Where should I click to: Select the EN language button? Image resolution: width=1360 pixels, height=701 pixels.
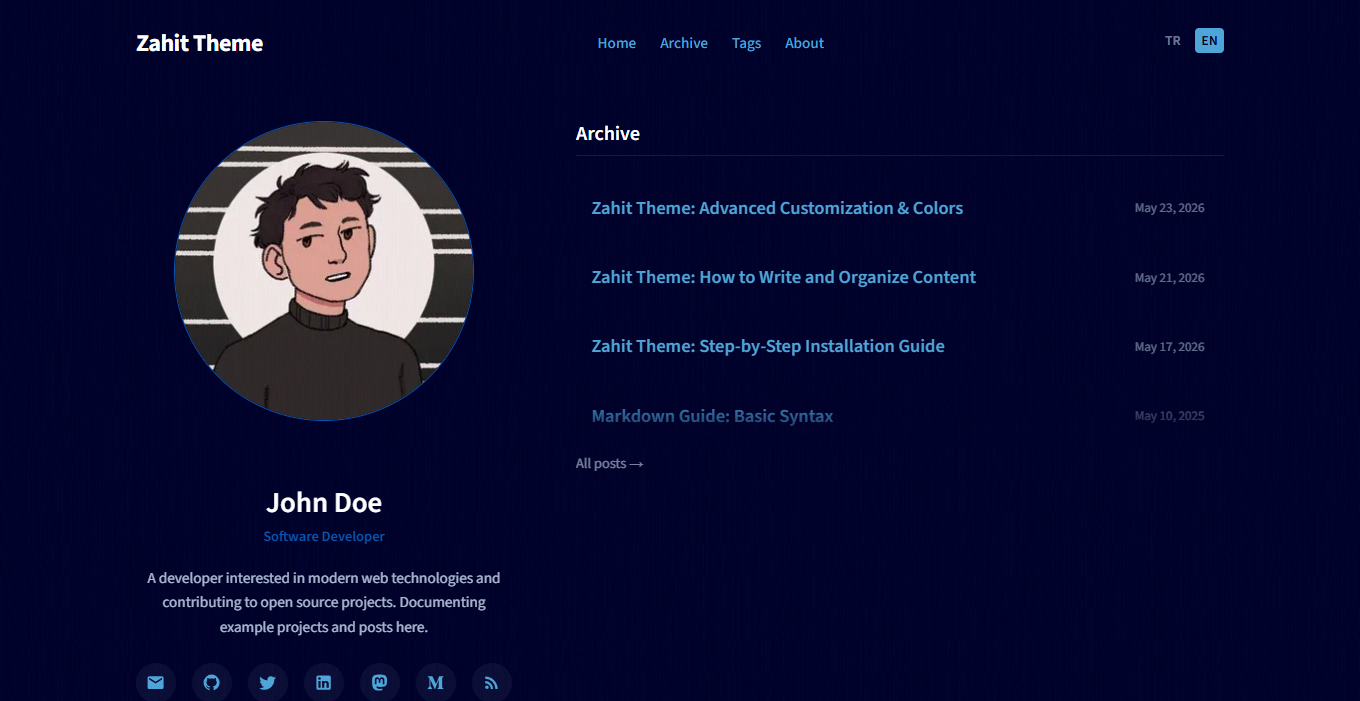pos(1209,41)
